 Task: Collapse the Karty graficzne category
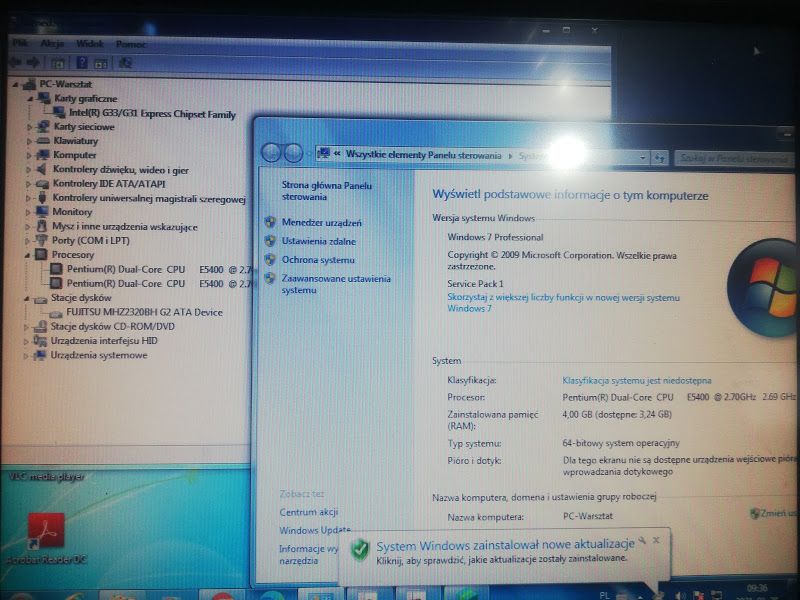[30, 99]
